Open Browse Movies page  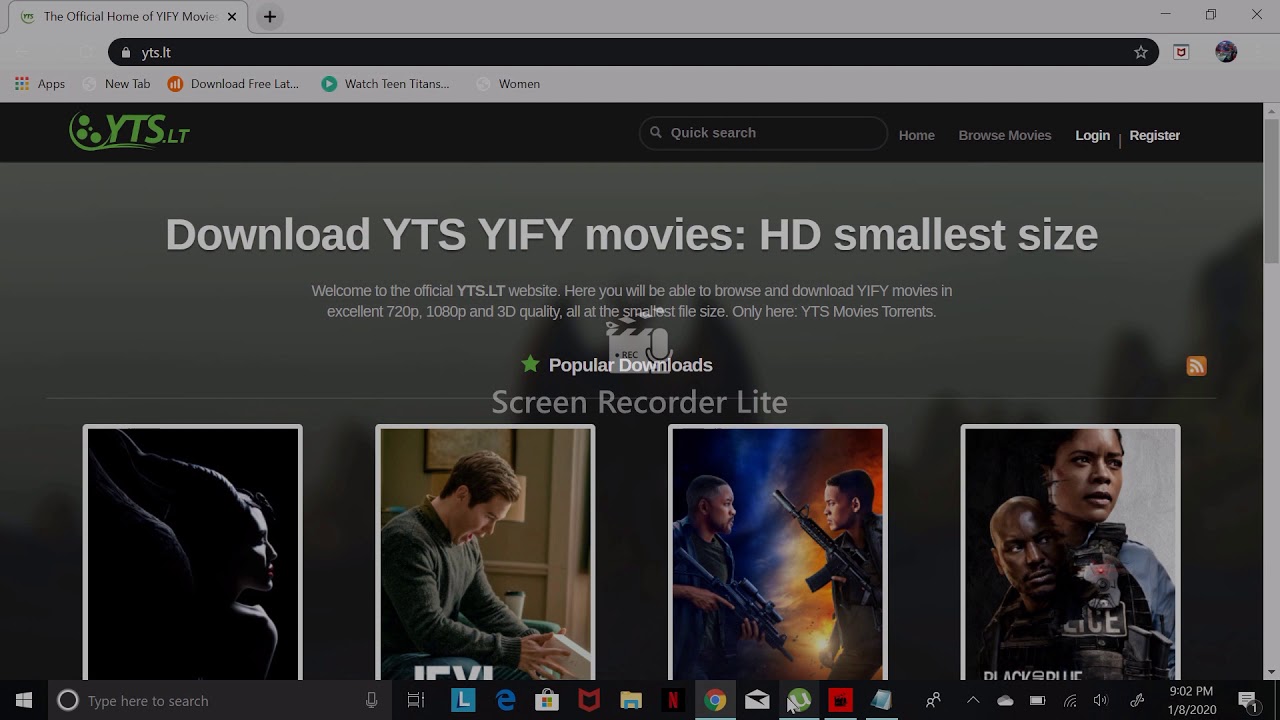coord(1004,135)
